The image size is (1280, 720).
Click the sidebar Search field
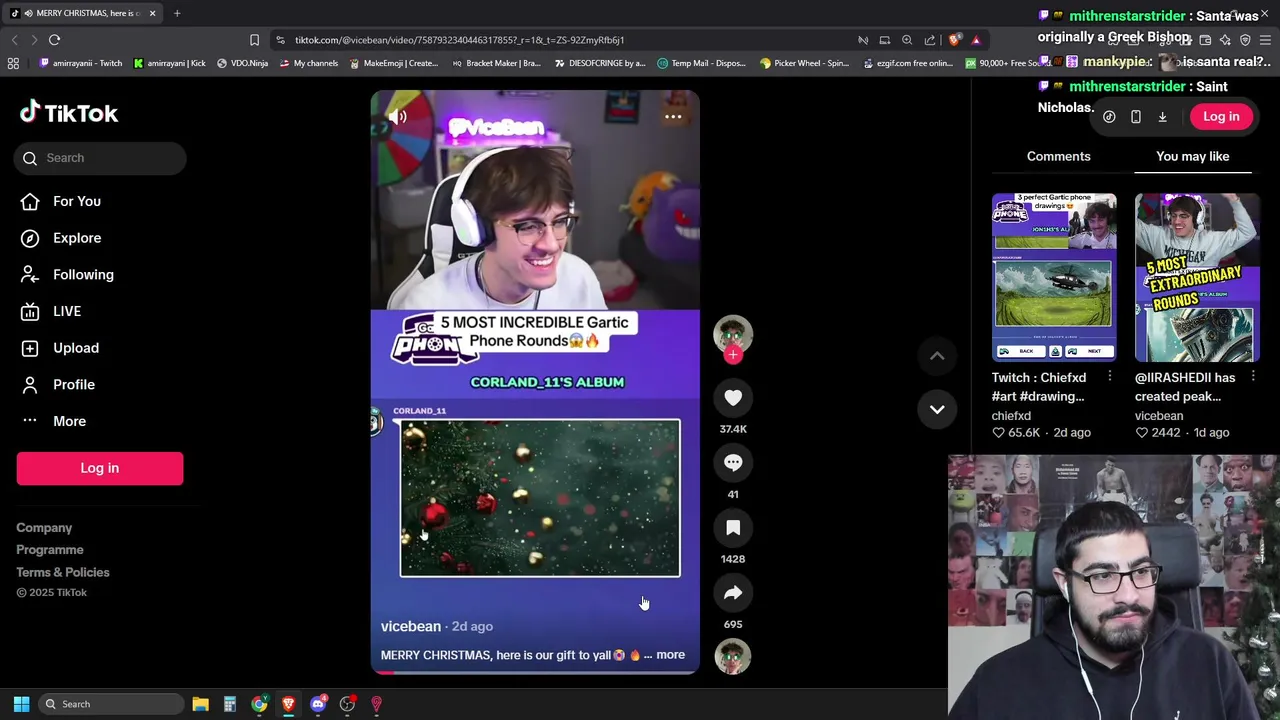[x=100, y=158]
